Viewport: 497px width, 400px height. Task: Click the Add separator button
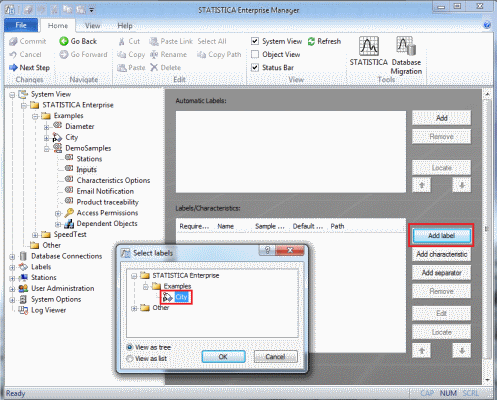pyautogui.click(x=441, y=273)
